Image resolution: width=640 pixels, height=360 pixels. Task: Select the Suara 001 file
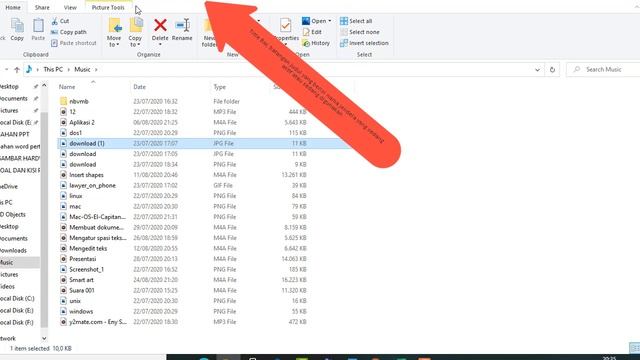82,291
